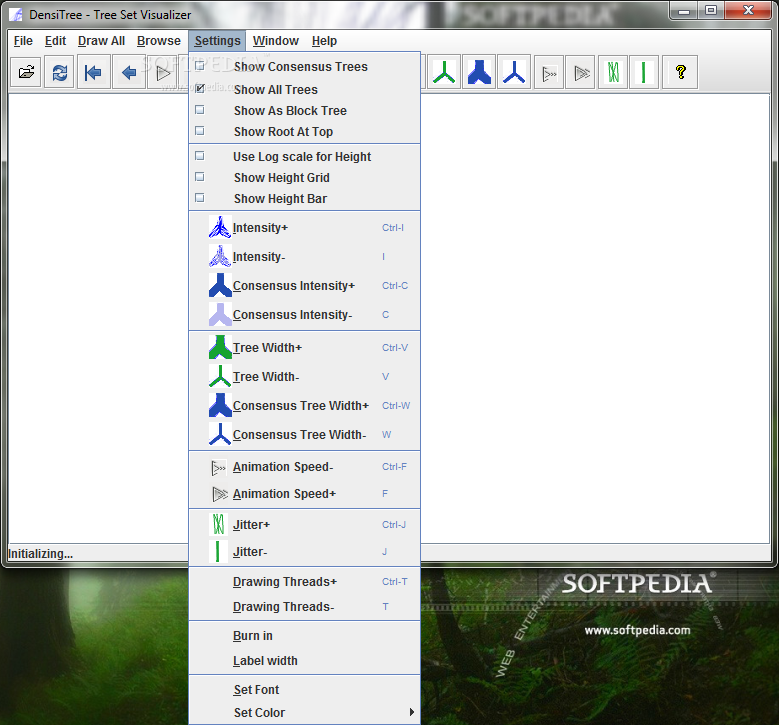Image resolution: width=779 pixels, height=725 pixels.
Task: Select Drawing Threads- entry
Action: coord(305,607)
